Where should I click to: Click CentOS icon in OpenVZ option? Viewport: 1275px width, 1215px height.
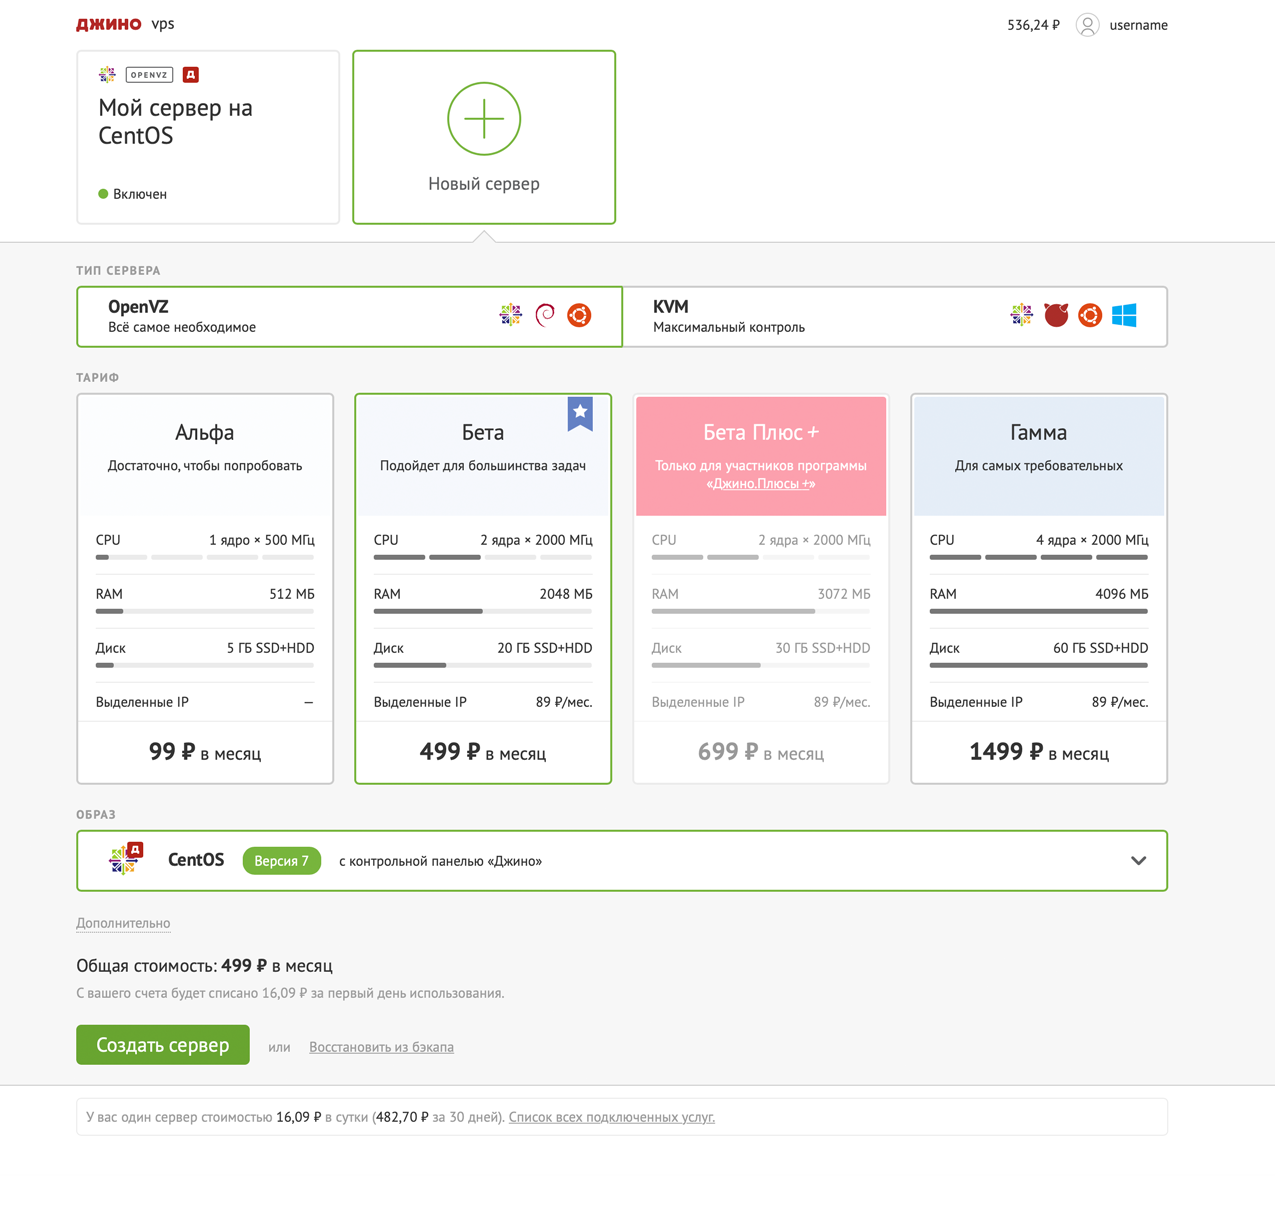coord(511,315)
